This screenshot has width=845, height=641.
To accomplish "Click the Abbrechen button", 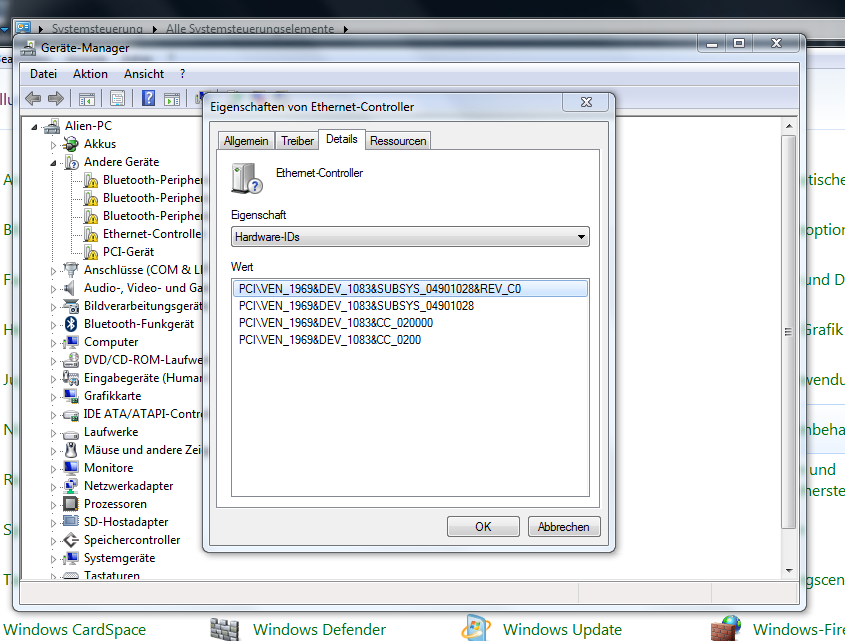I will pyautogui.click(x=564, y=526).
